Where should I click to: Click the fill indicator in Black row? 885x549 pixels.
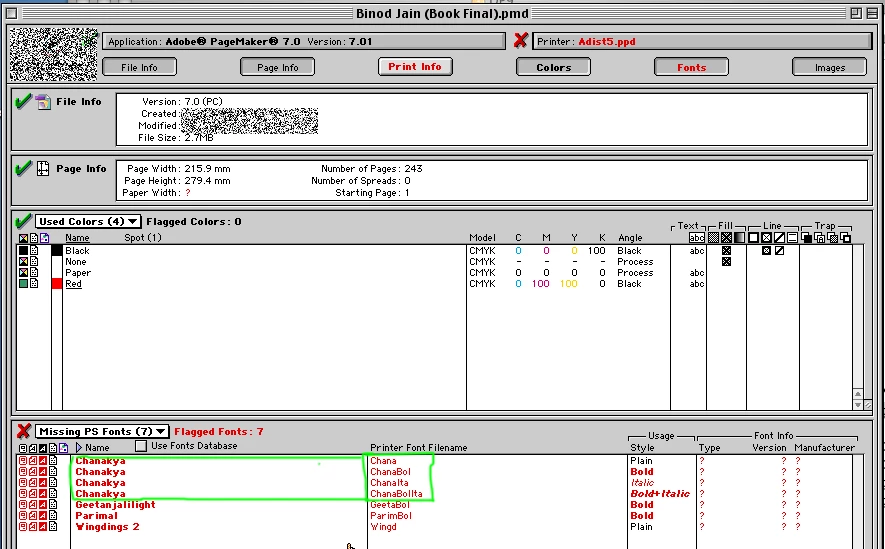click(x=726, y=251)
